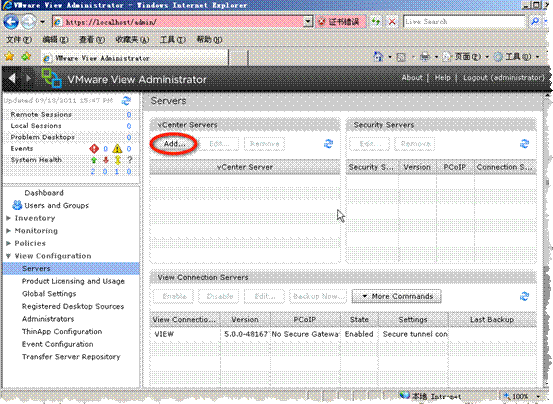Expand the Inventory tree node
Image resolution: width=553 pixels, height=404 pixels.
tap(8, 218)
